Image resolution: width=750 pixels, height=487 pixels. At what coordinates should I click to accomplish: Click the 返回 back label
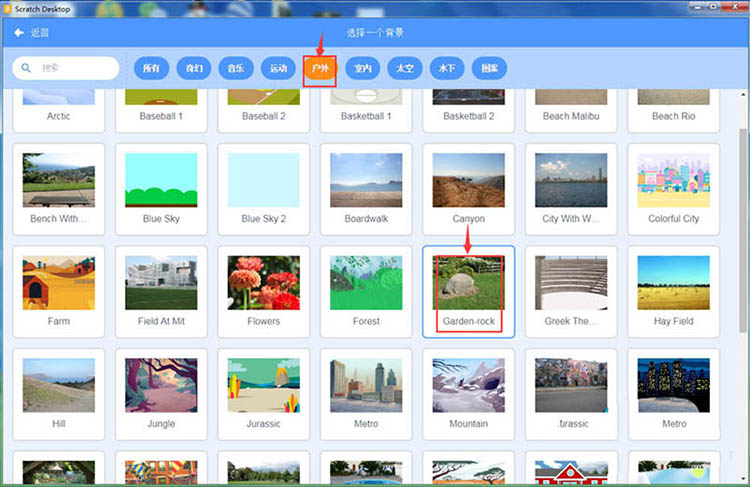point(40,33)
